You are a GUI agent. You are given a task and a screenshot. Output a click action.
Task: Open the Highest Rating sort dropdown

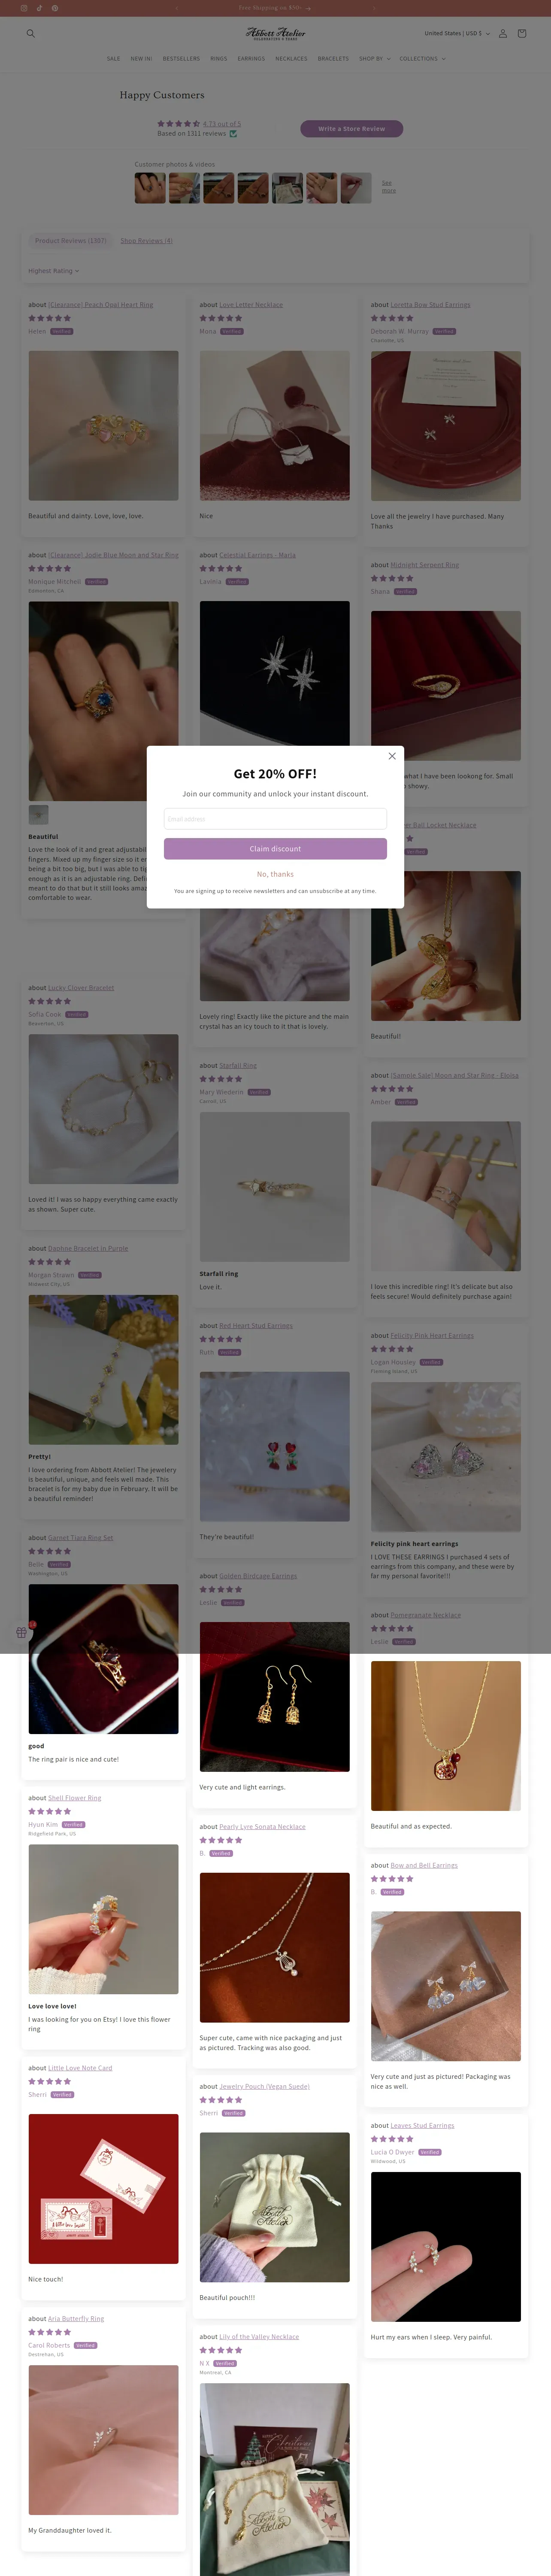[53, 271]
